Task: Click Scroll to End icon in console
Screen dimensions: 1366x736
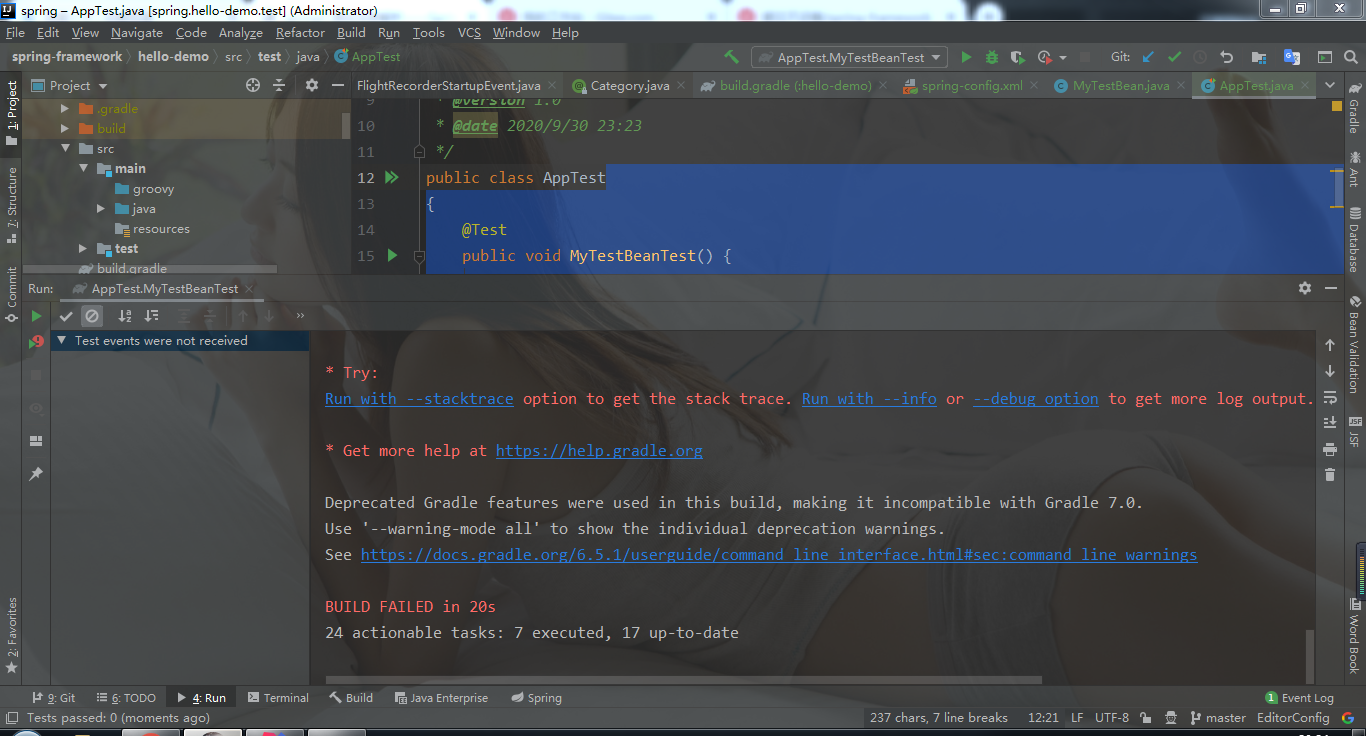Action: coord(1330,423)
